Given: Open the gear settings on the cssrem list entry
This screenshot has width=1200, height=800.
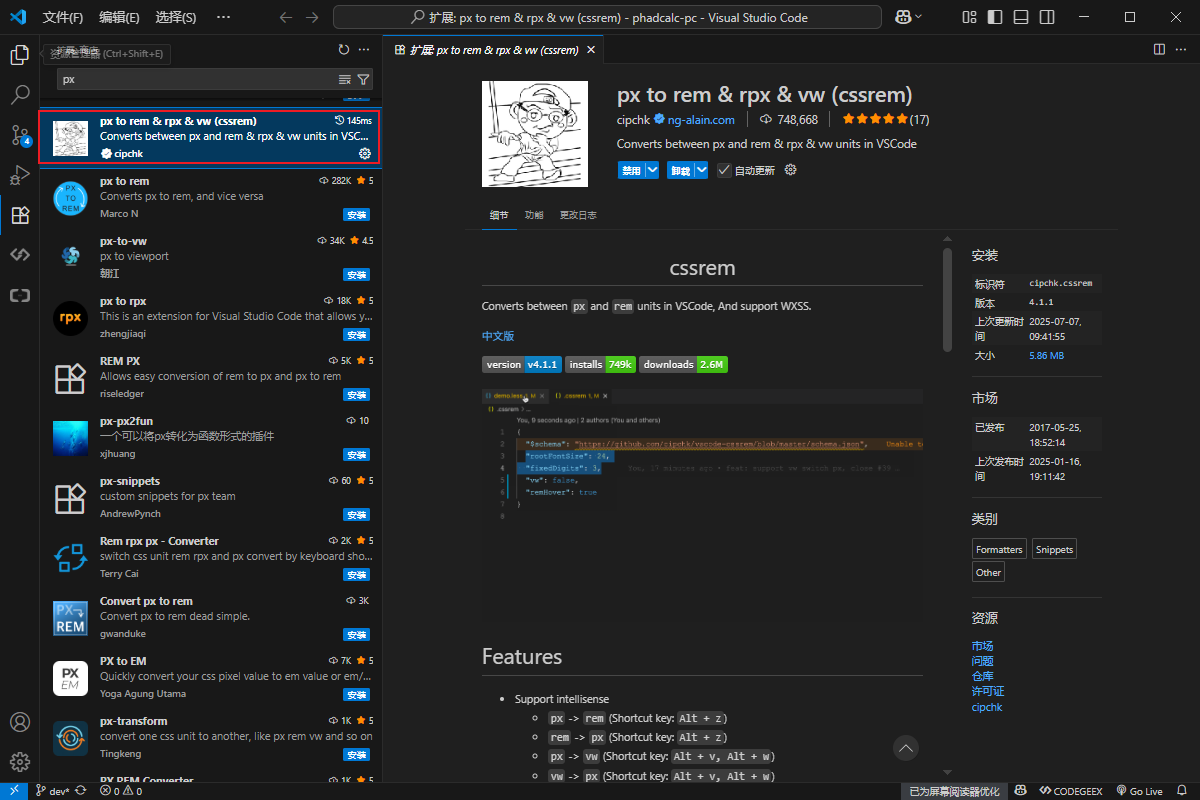Looking at the screenshot, I should [x=367, y=154].
